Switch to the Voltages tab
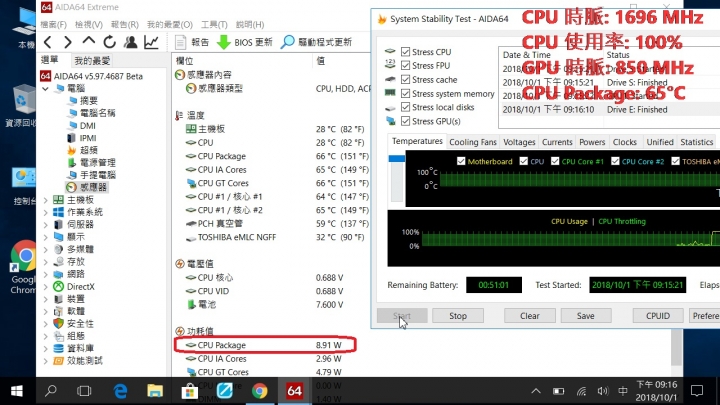This screenshot has height=405, width=720. (x=519, y=142)
